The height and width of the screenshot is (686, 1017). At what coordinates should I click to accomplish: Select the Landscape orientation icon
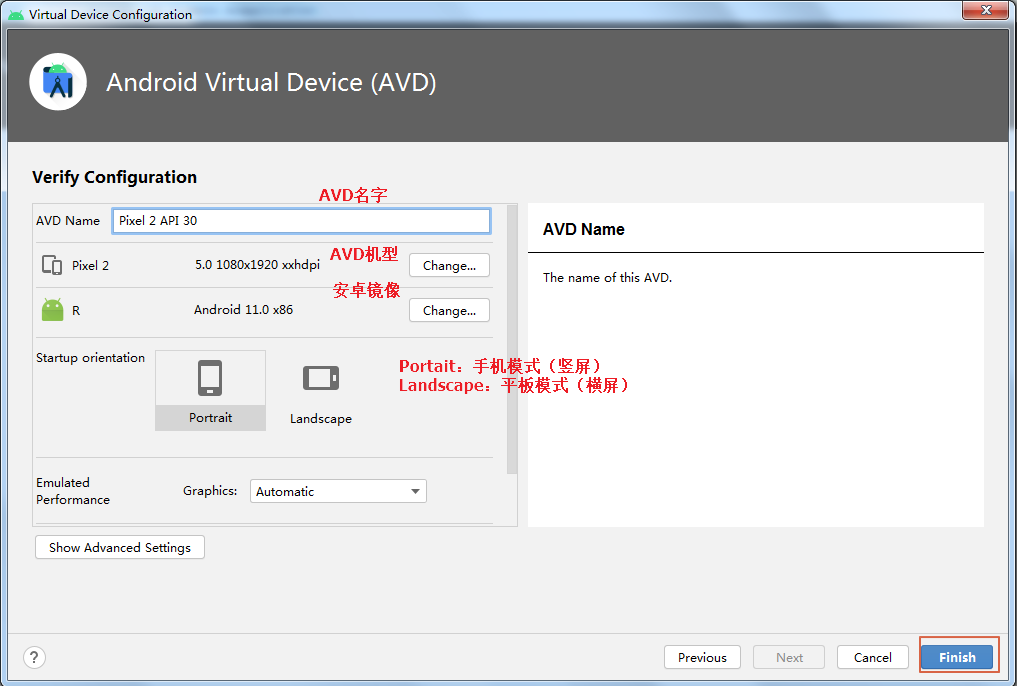tap(320, 377)
